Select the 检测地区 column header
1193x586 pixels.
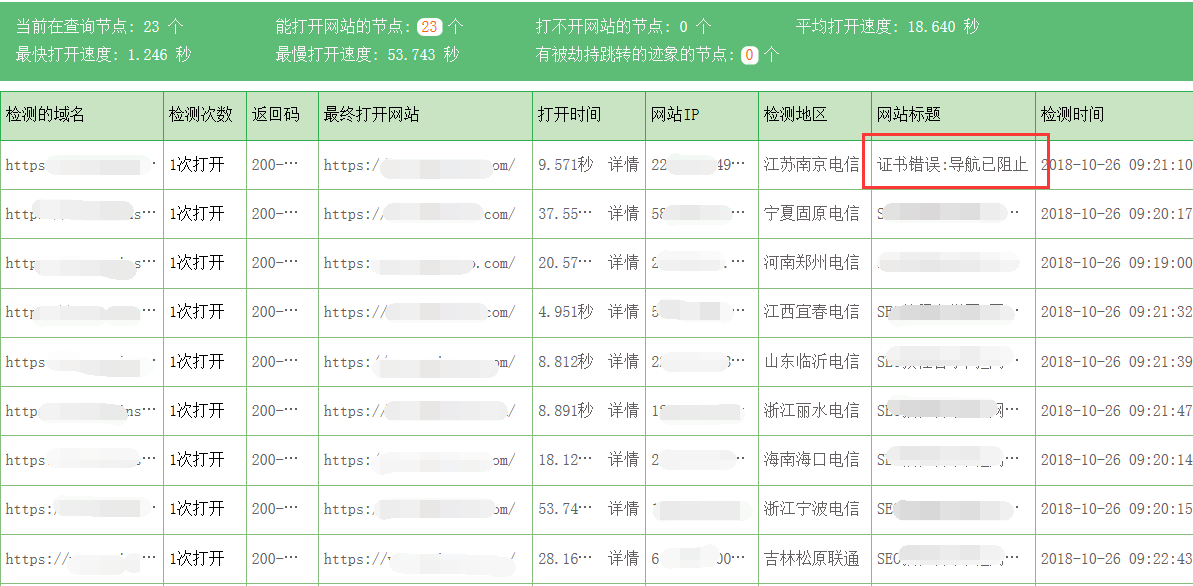(795, 115)
